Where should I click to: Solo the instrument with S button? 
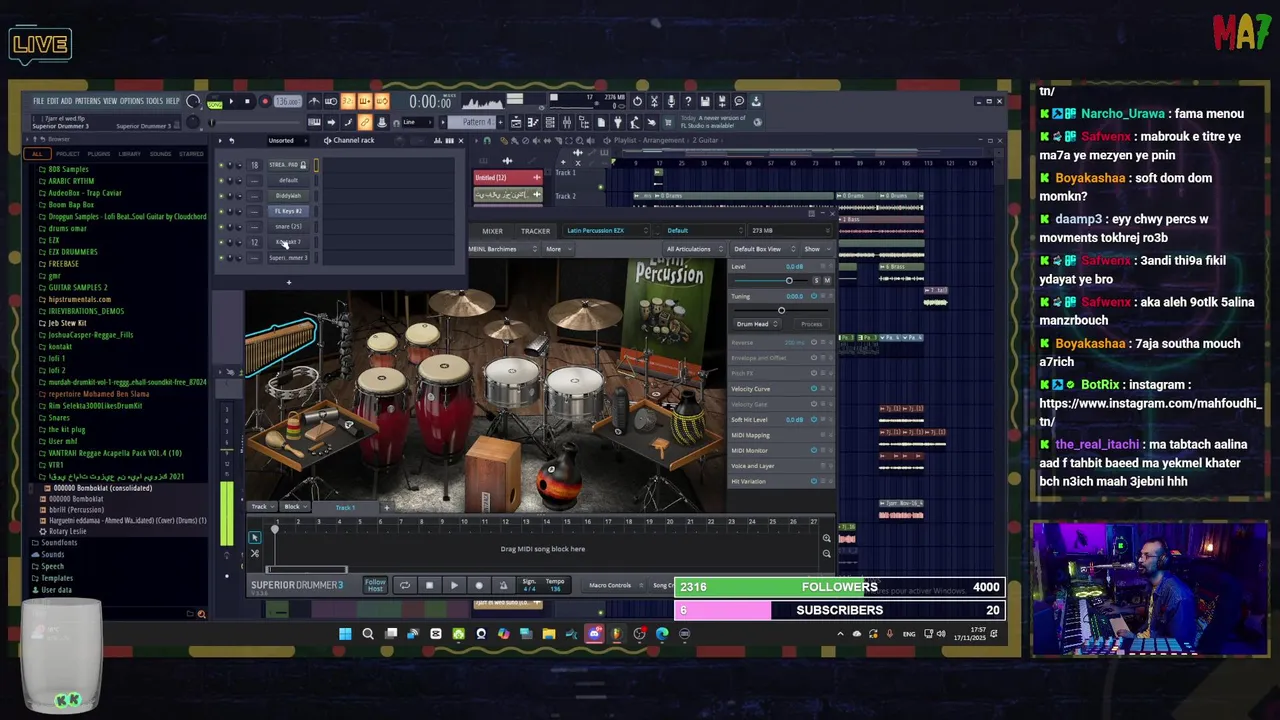[816, 281]
